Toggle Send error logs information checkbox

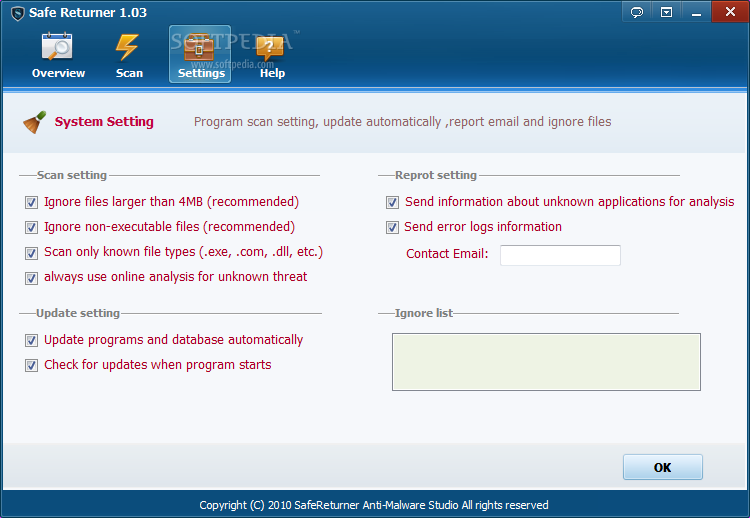pyautogui.click(x=392, y=227)
